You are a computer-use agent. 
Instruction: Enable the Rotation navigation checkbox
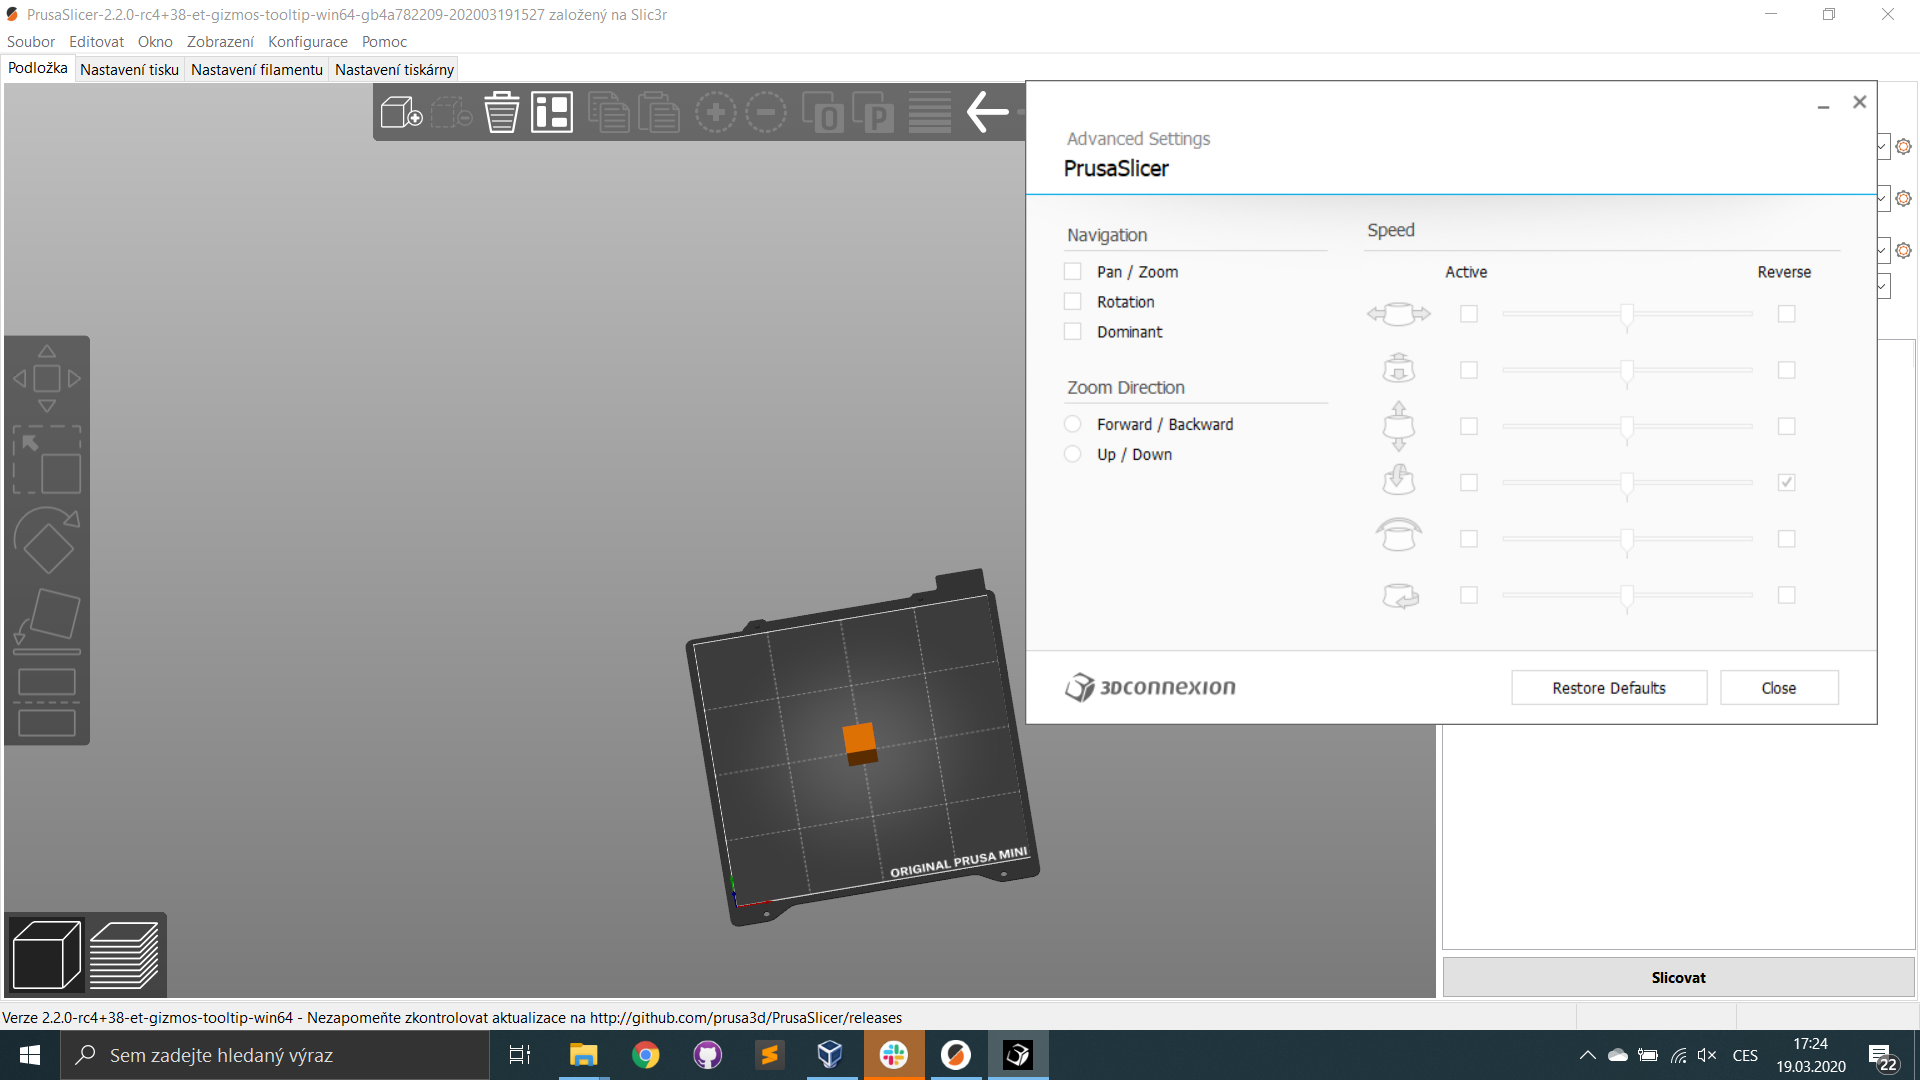coord(1073,302)
